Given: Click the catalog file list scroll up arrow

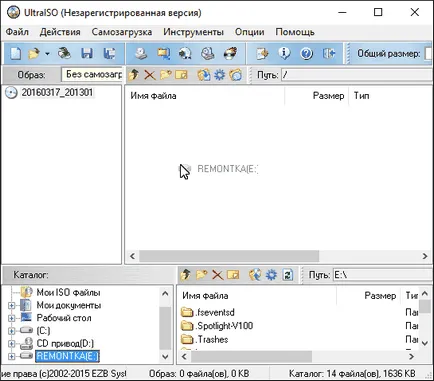Looking at the screenshot, I should coord(424,294).
